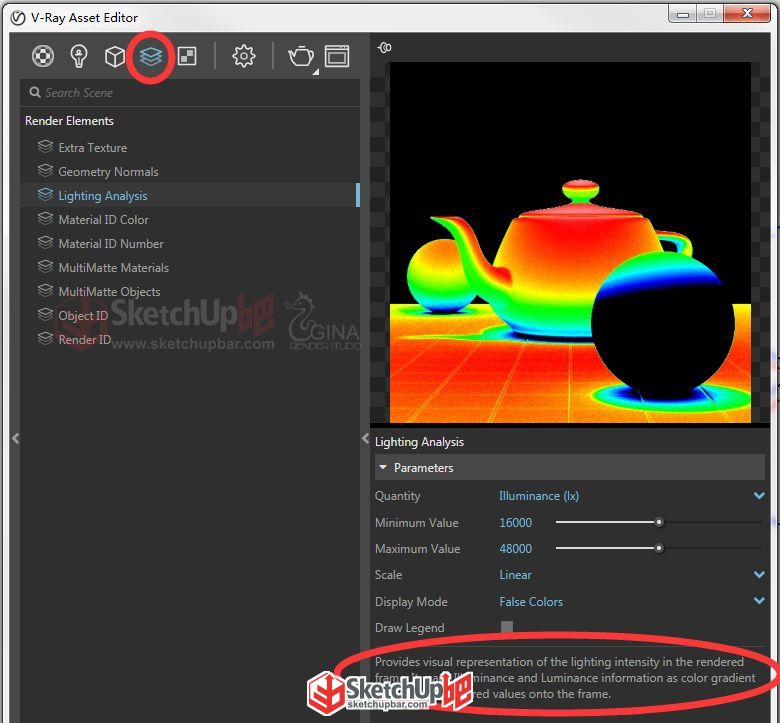Open the Scale dropdown
The height and width of the screenshot is (723, 780).
click(x=759, y=575)
